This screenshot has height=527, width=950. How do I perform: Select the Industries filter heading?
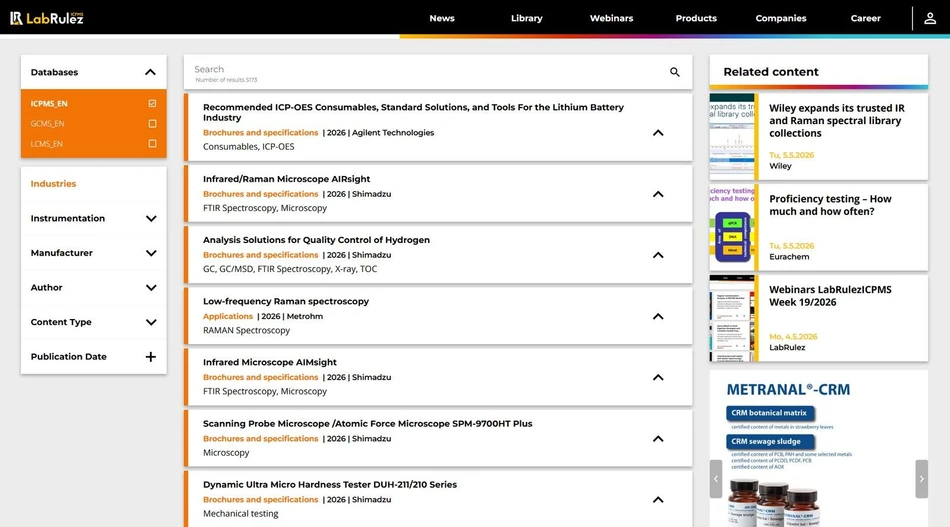coord(53,184)
